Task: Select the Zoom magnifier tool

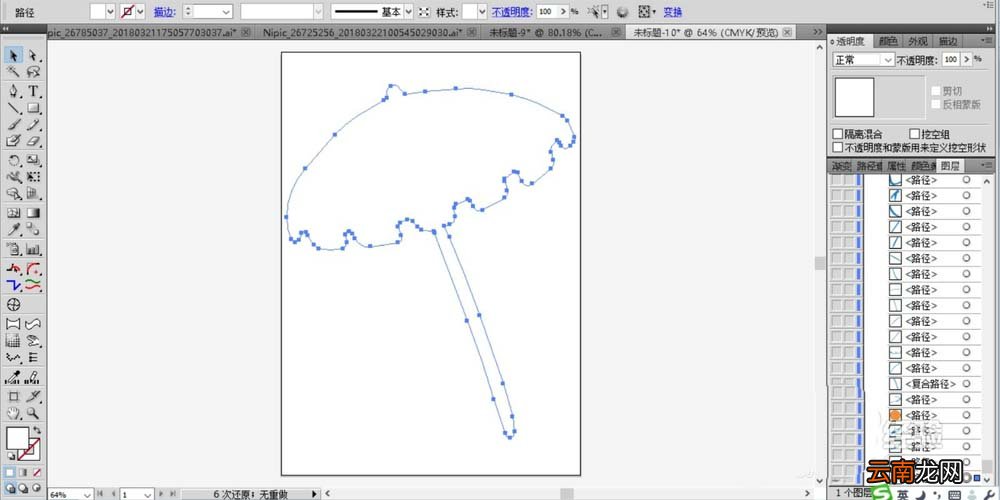Action: 33,413
